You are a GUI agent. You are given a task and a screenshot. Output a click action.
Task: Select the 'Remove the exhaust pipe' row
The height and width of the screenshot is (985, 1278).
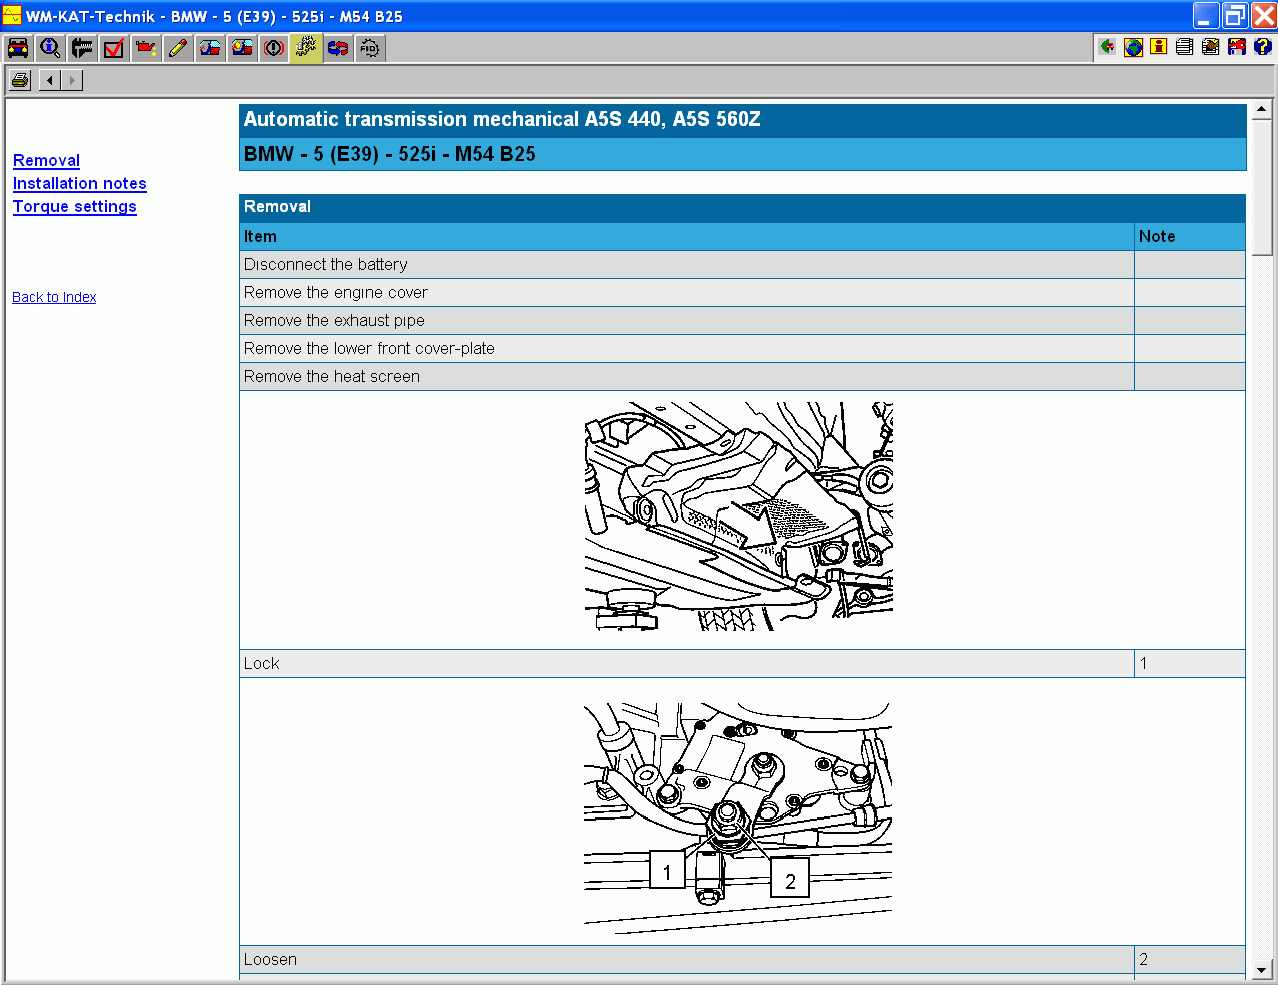[x=742, y=320]
